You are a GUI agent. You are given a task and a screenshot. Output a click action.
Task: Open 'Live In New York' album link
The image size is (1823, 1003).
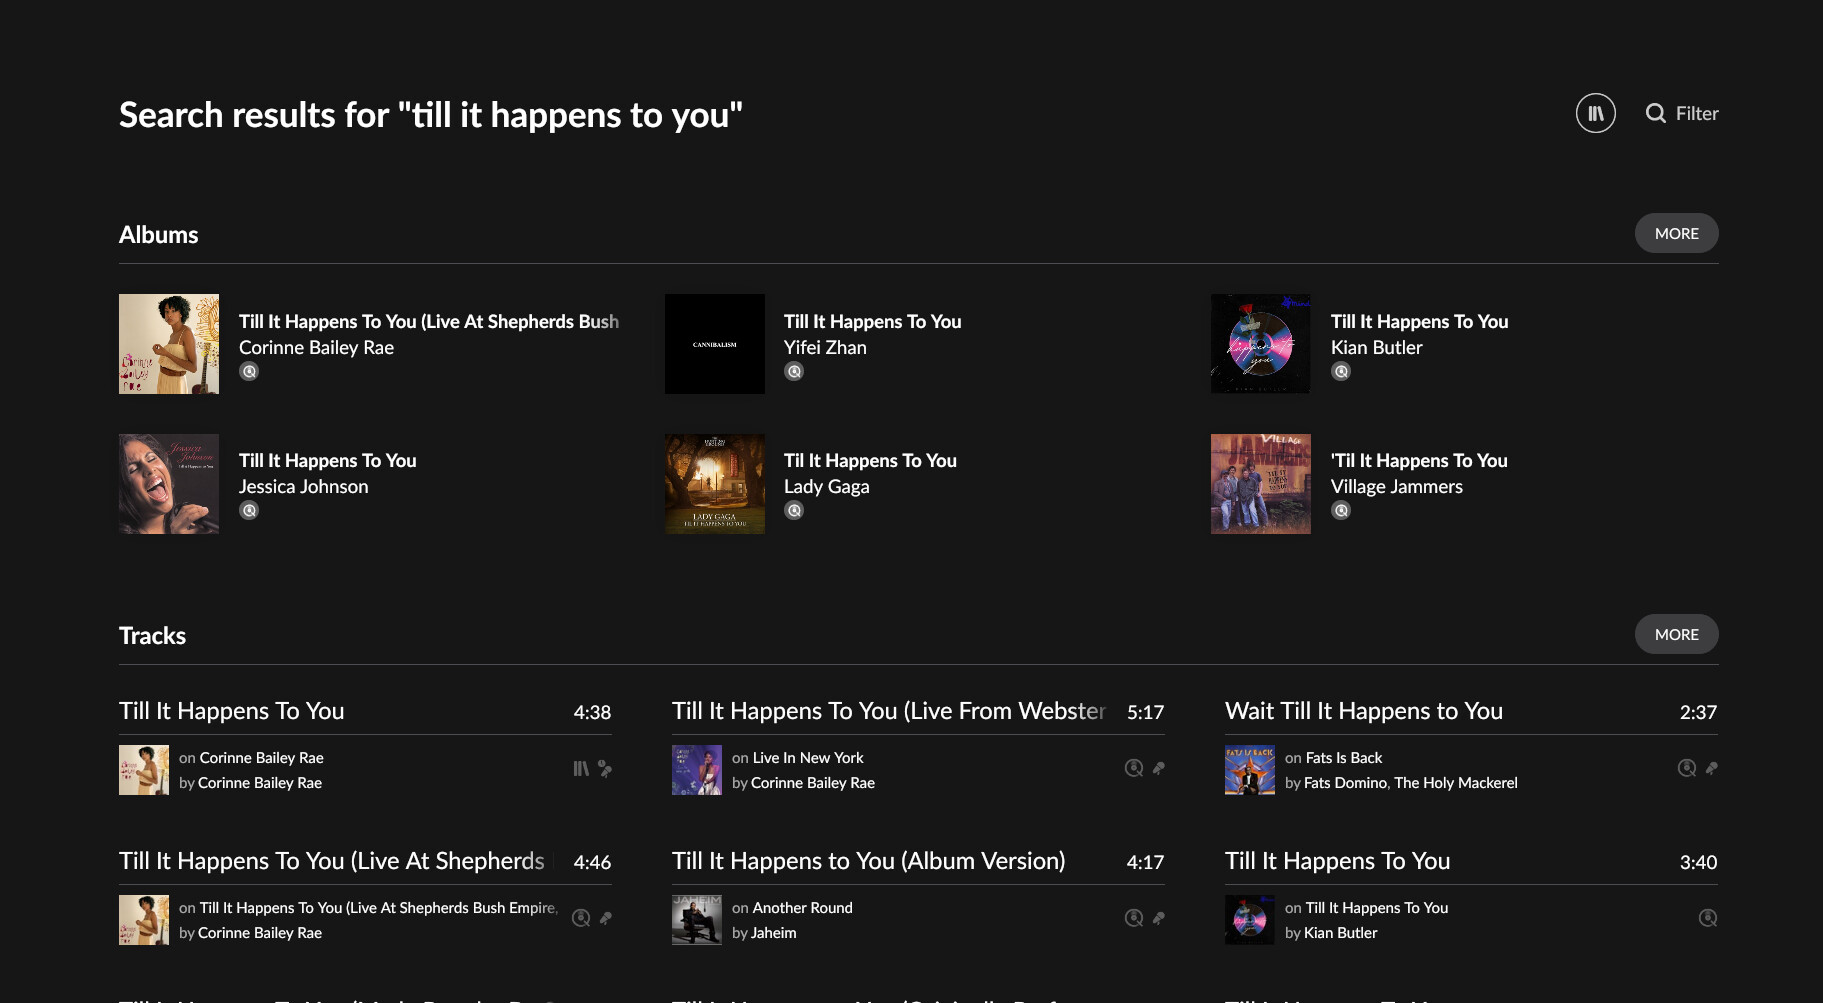808,758
